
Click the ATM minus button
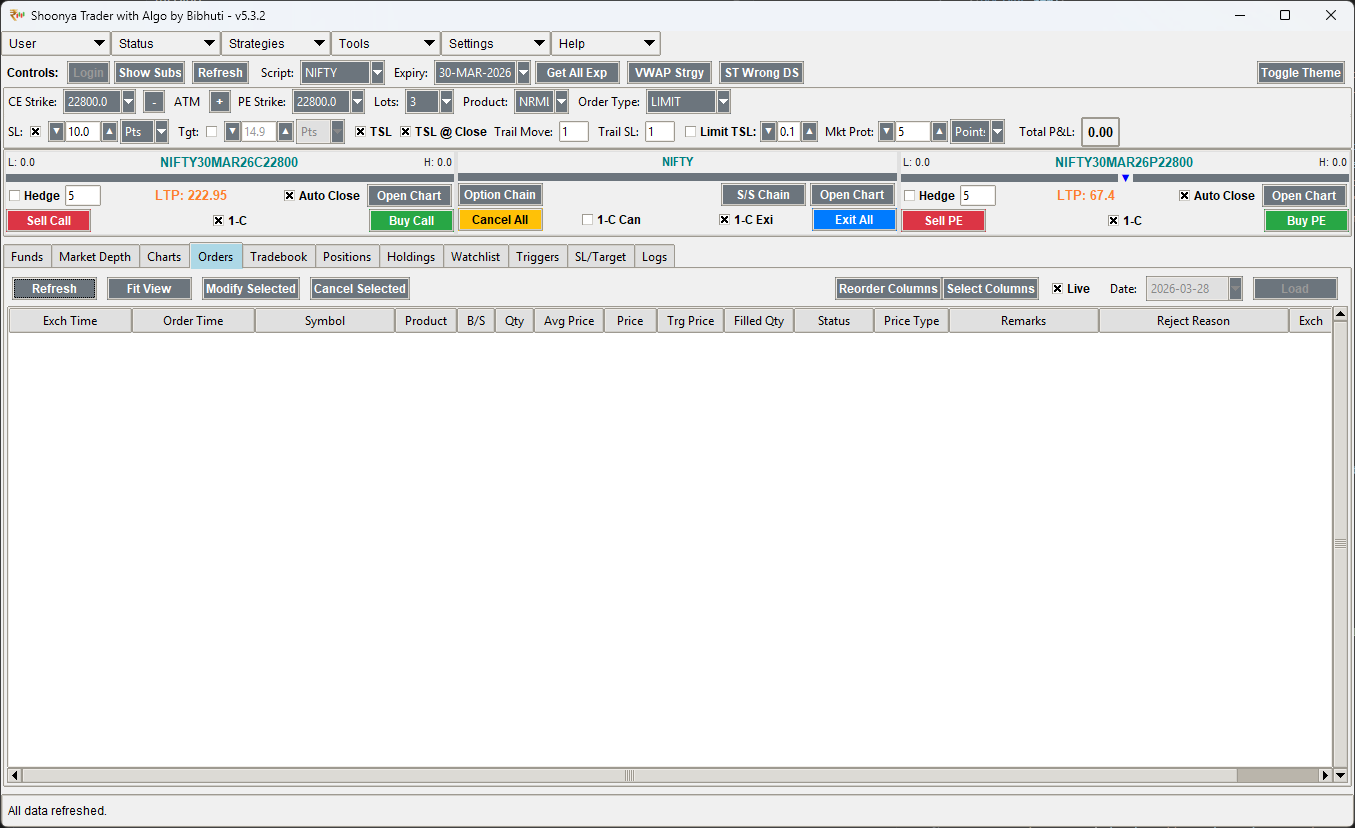point(154,101)
